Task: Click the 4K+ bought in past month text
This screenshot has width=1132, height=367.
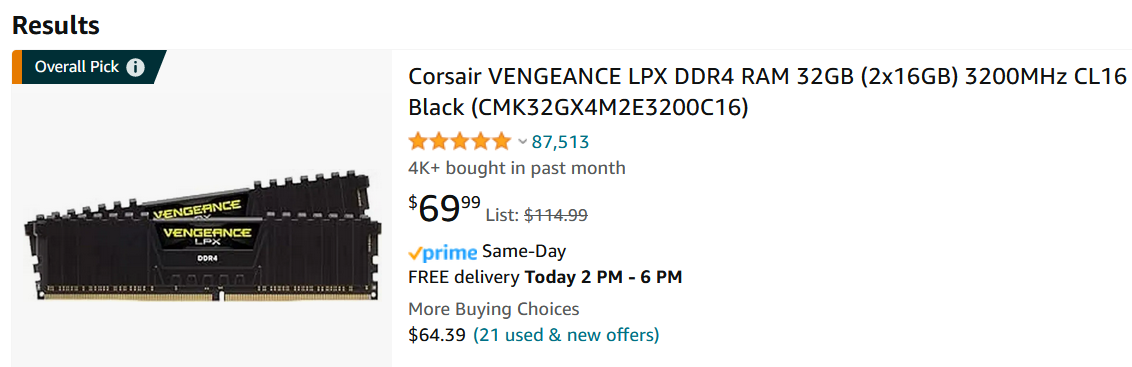Action: coord(517,168)
